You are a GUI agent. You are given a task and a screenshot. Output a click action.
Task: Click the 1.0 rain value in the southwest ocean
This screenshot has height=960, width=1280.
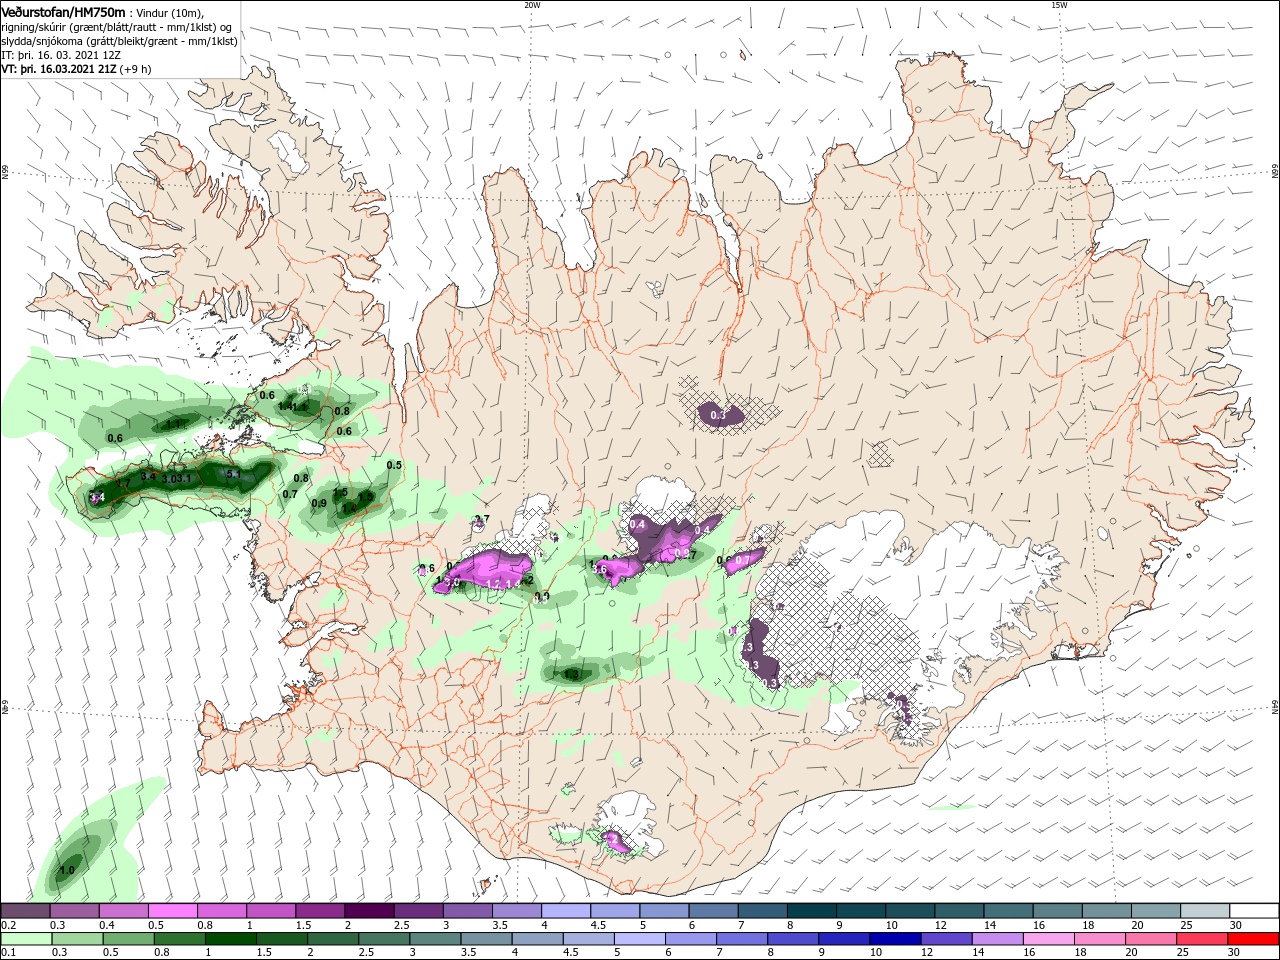point(67,870)
